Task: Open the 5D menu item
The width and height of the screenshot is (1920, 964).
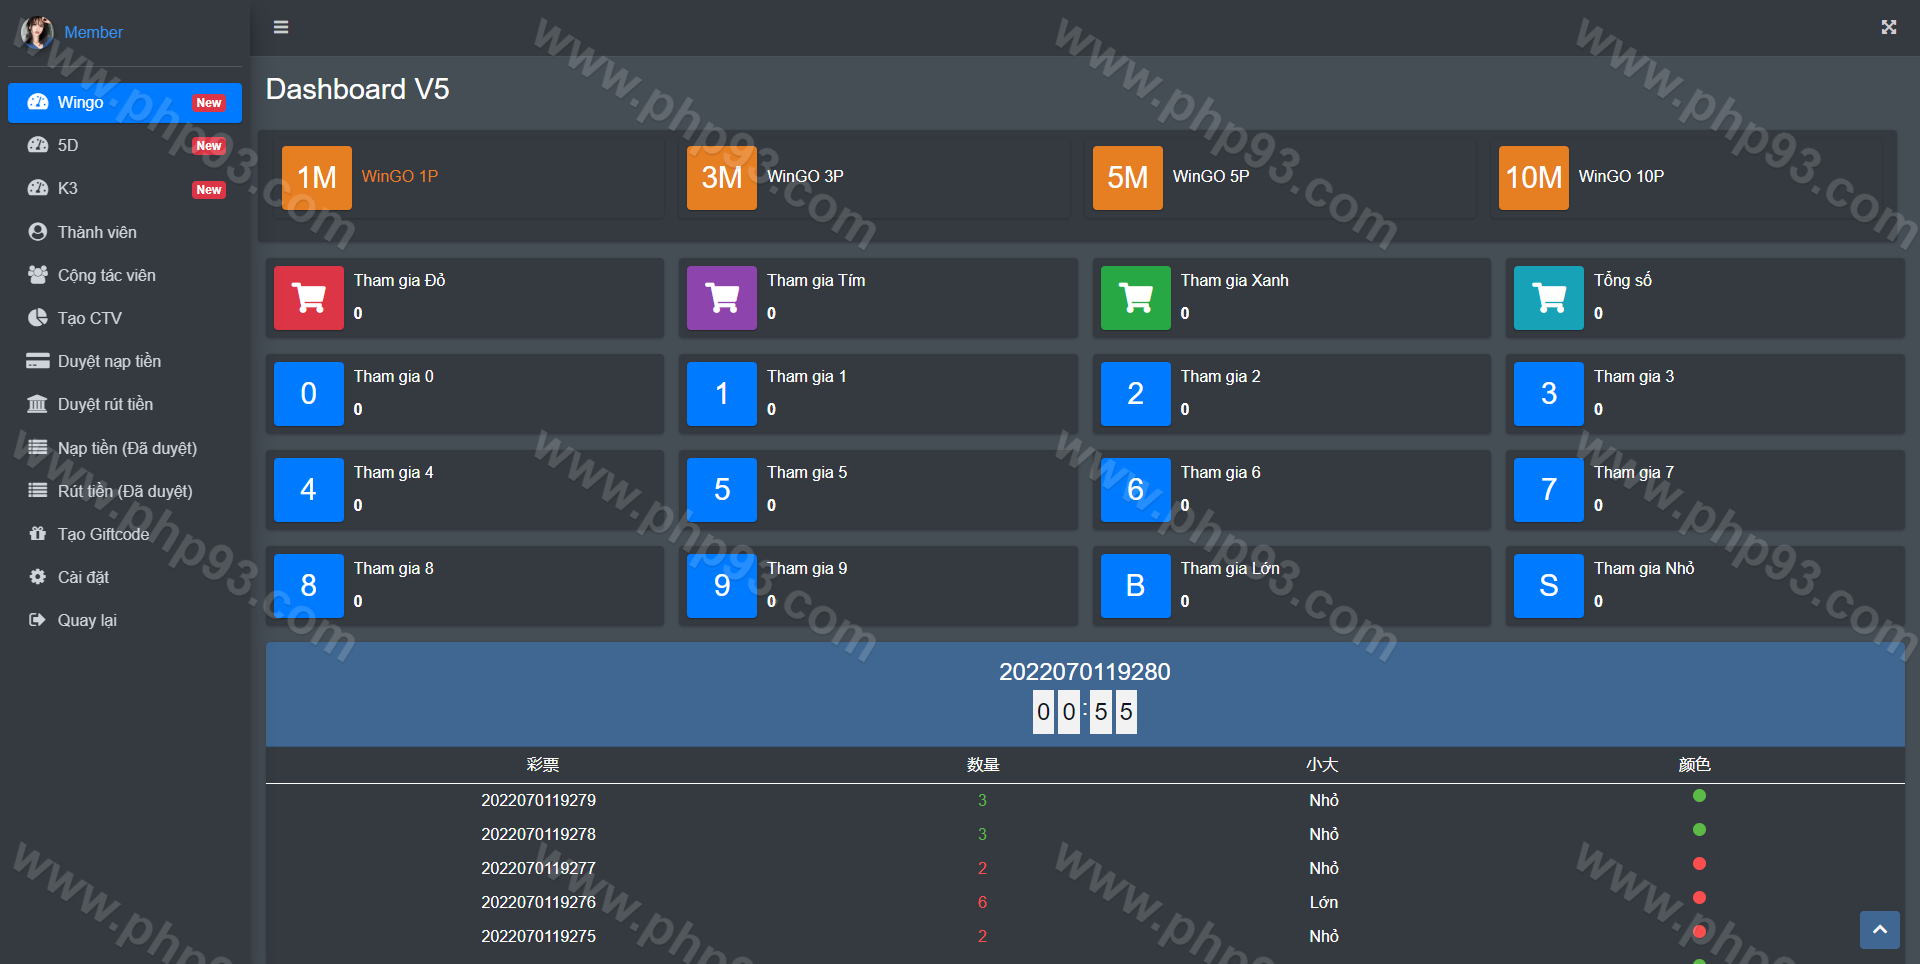Action: point(68,145)
